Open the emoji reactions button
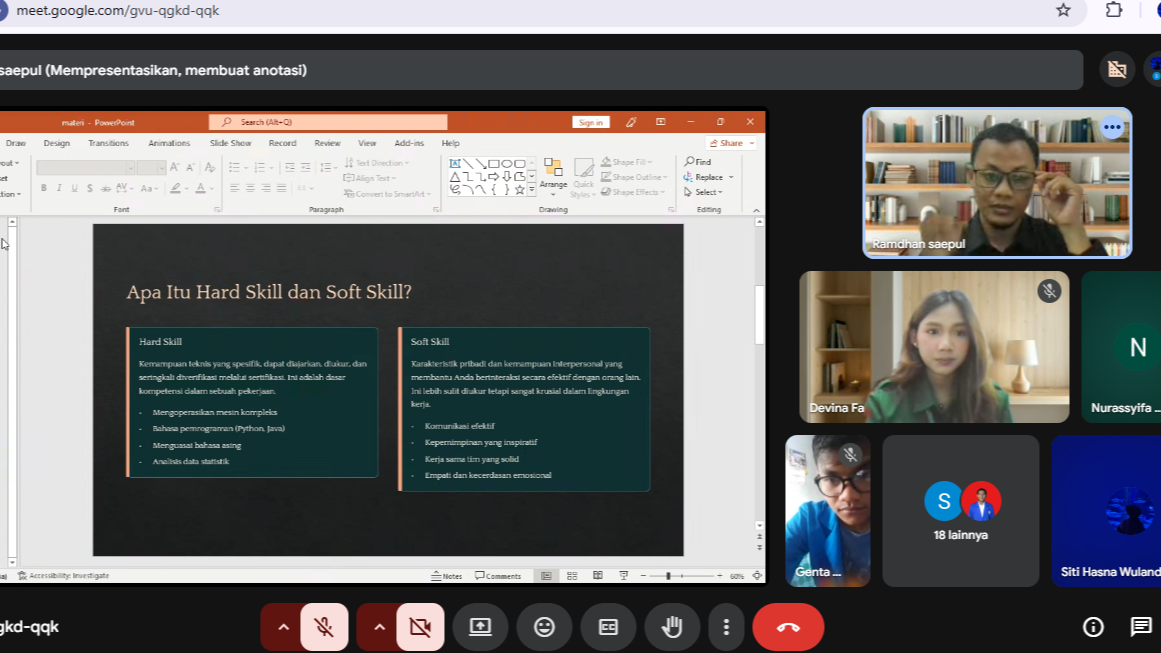 coord(544,627)
